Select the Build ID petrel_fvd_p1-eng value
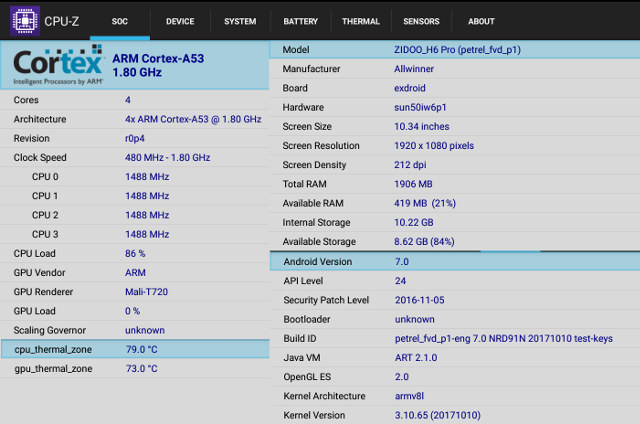Viewport: 640px width, 424px height. [504, 338]
